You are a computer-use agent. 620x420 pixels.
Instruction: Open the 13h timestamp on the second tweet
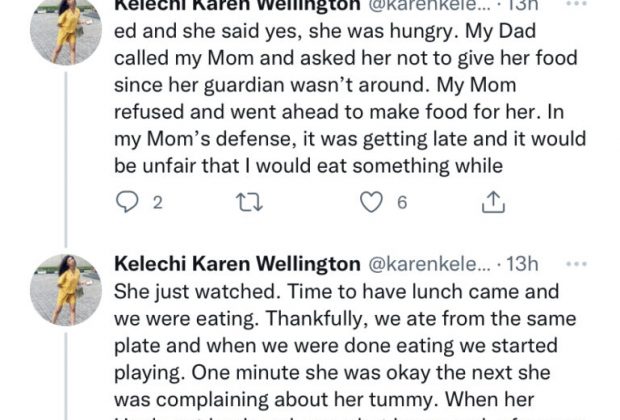[x=522, y=265]
